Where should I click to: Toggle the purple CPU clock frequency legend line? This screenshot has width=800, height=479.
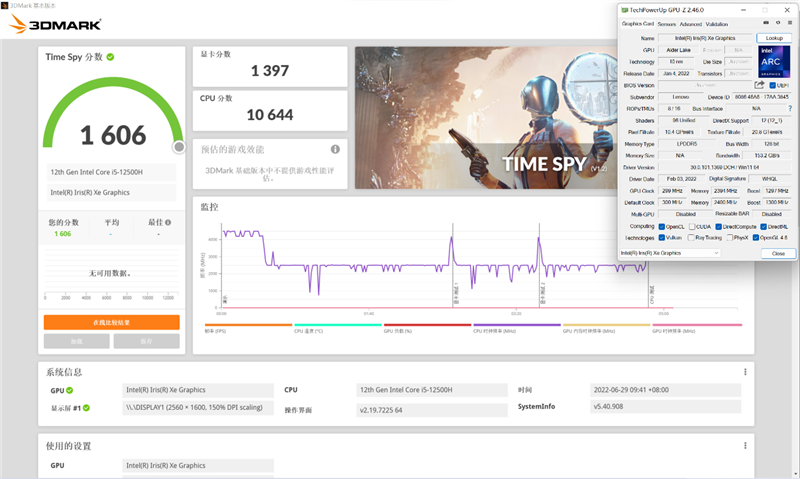517,325
